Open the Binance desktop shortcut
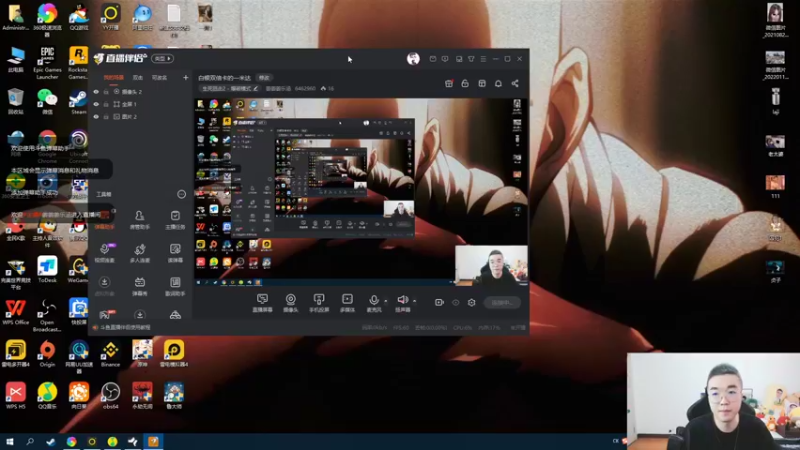Viewport: 800px width, 450px height. pyautogui.click(x=110, y=354)
